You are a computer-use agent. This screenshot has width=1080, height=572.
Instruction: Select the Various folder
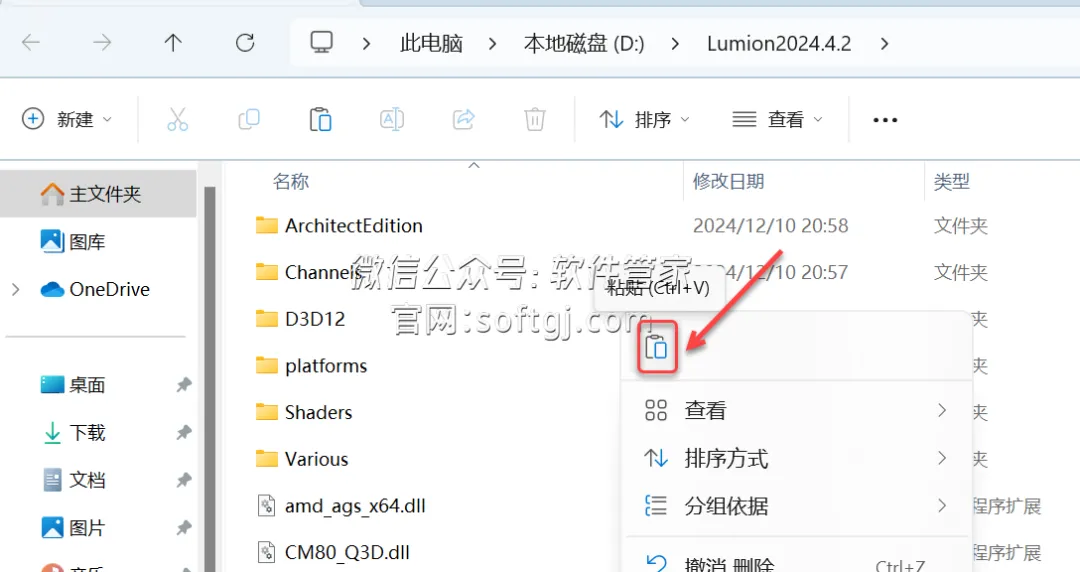pyautogui.click(x=302, y=459)
